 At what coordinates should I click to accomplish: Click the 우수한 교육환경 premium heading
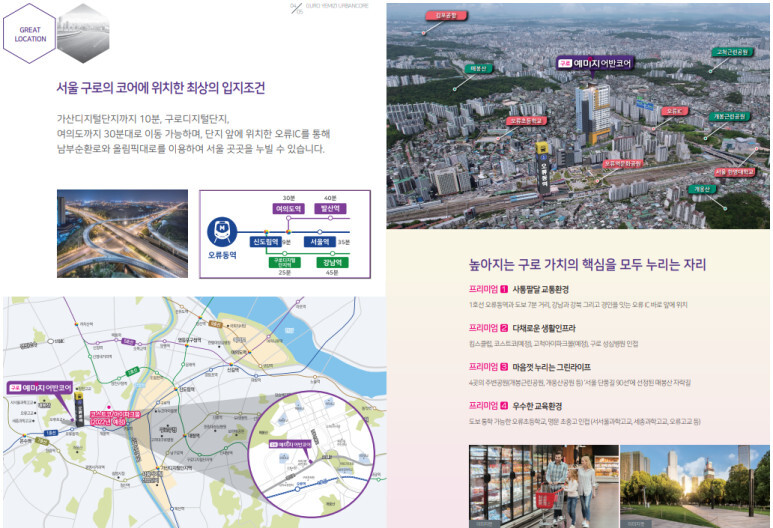coord(537,406)
